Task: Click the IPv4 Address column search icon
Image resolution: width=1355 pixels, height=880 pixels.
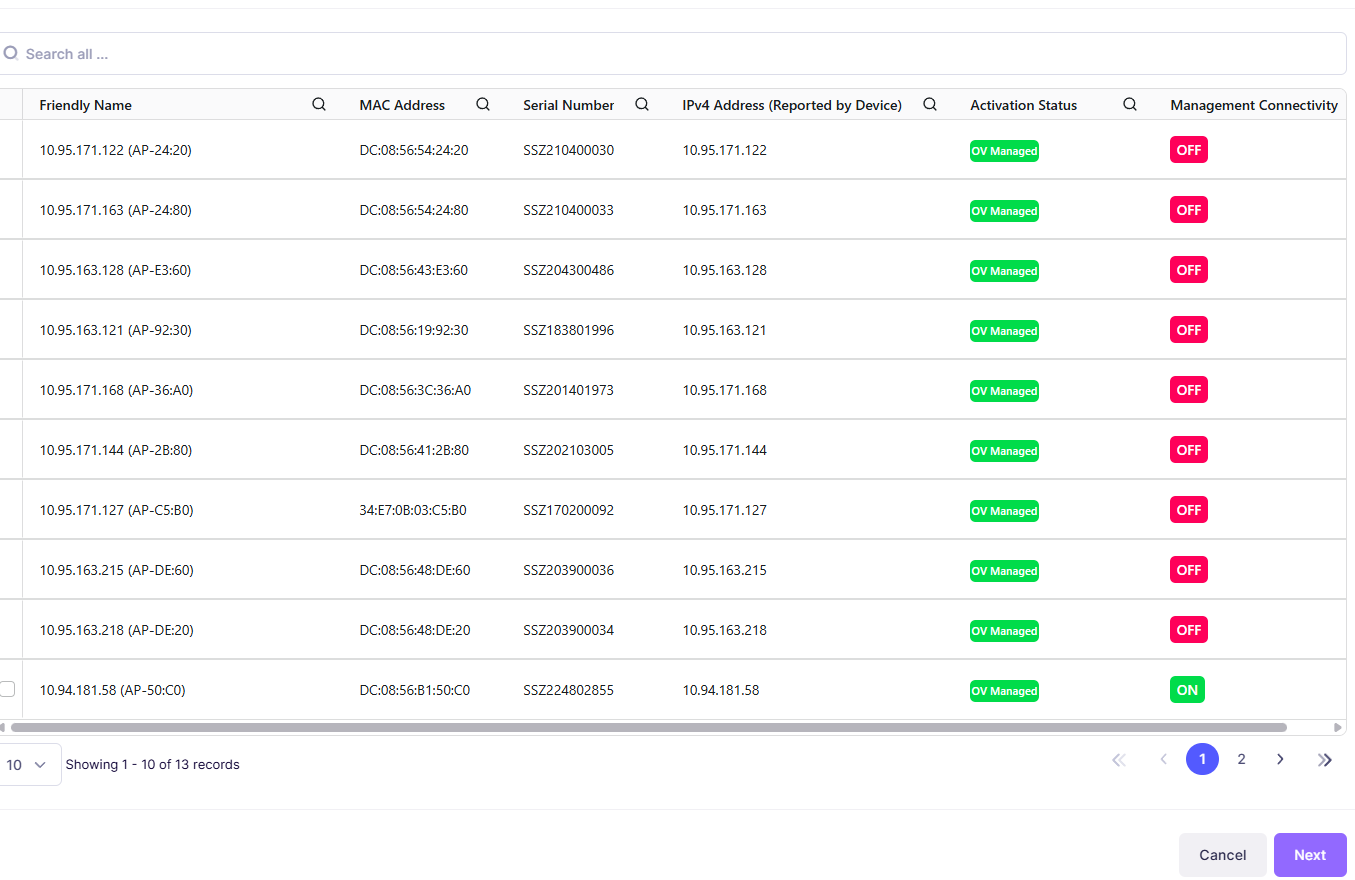Action: 930,104
